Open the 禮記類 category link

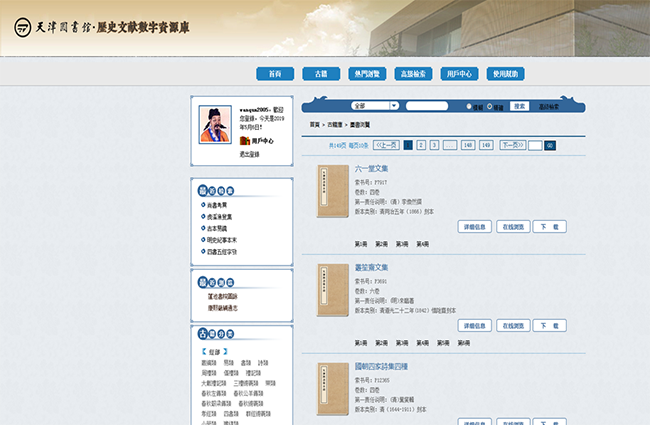pos(253,373)
